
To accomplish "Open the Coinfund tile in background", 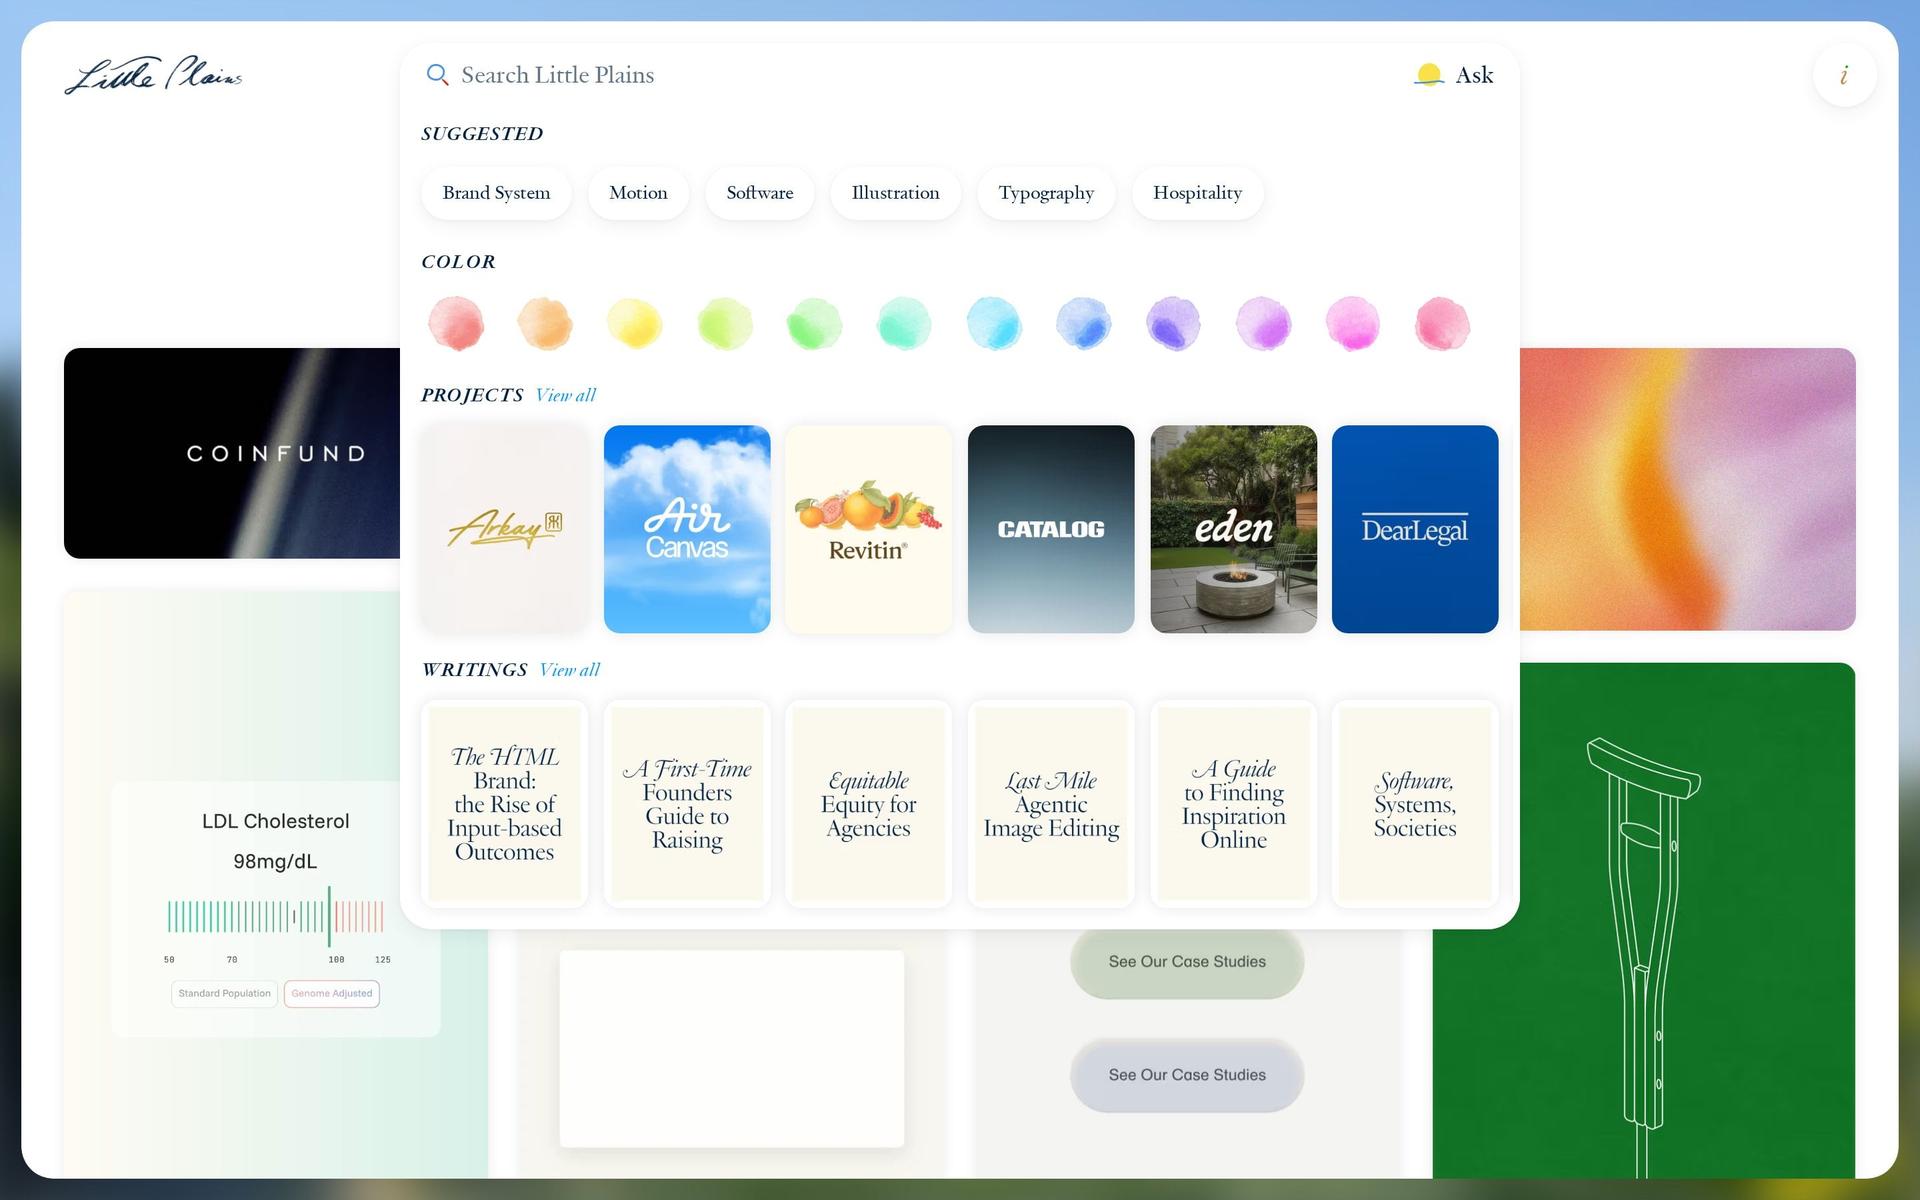I will (x=232, y=453).
